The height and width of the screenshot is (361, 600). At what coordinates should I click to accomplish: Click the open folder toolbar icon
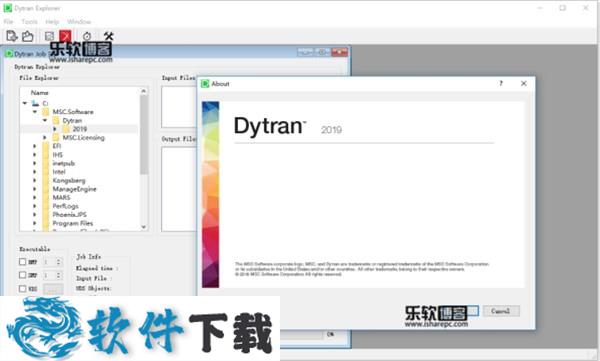[28, 36]
